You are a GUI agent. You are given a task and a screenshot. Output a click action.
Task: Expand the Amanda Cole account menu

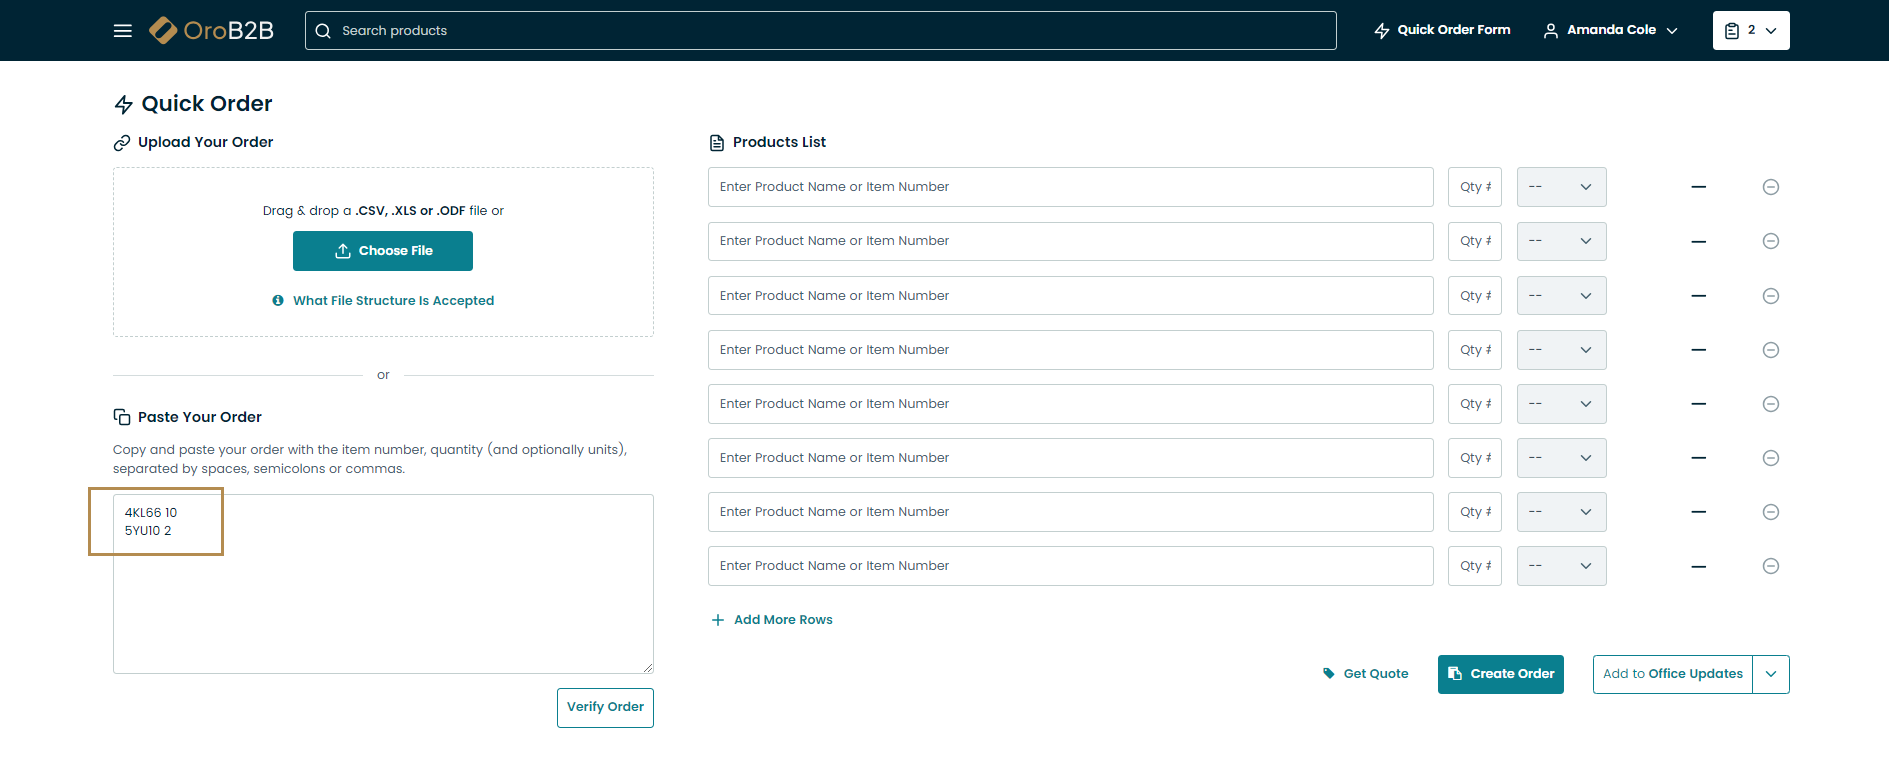(1611, 31)
